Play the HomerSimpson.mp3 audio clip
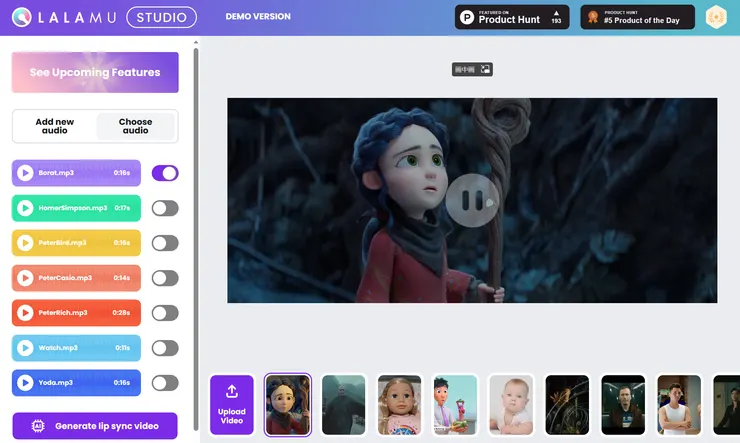The image size is (740, 443). click(x=25, y=208)
